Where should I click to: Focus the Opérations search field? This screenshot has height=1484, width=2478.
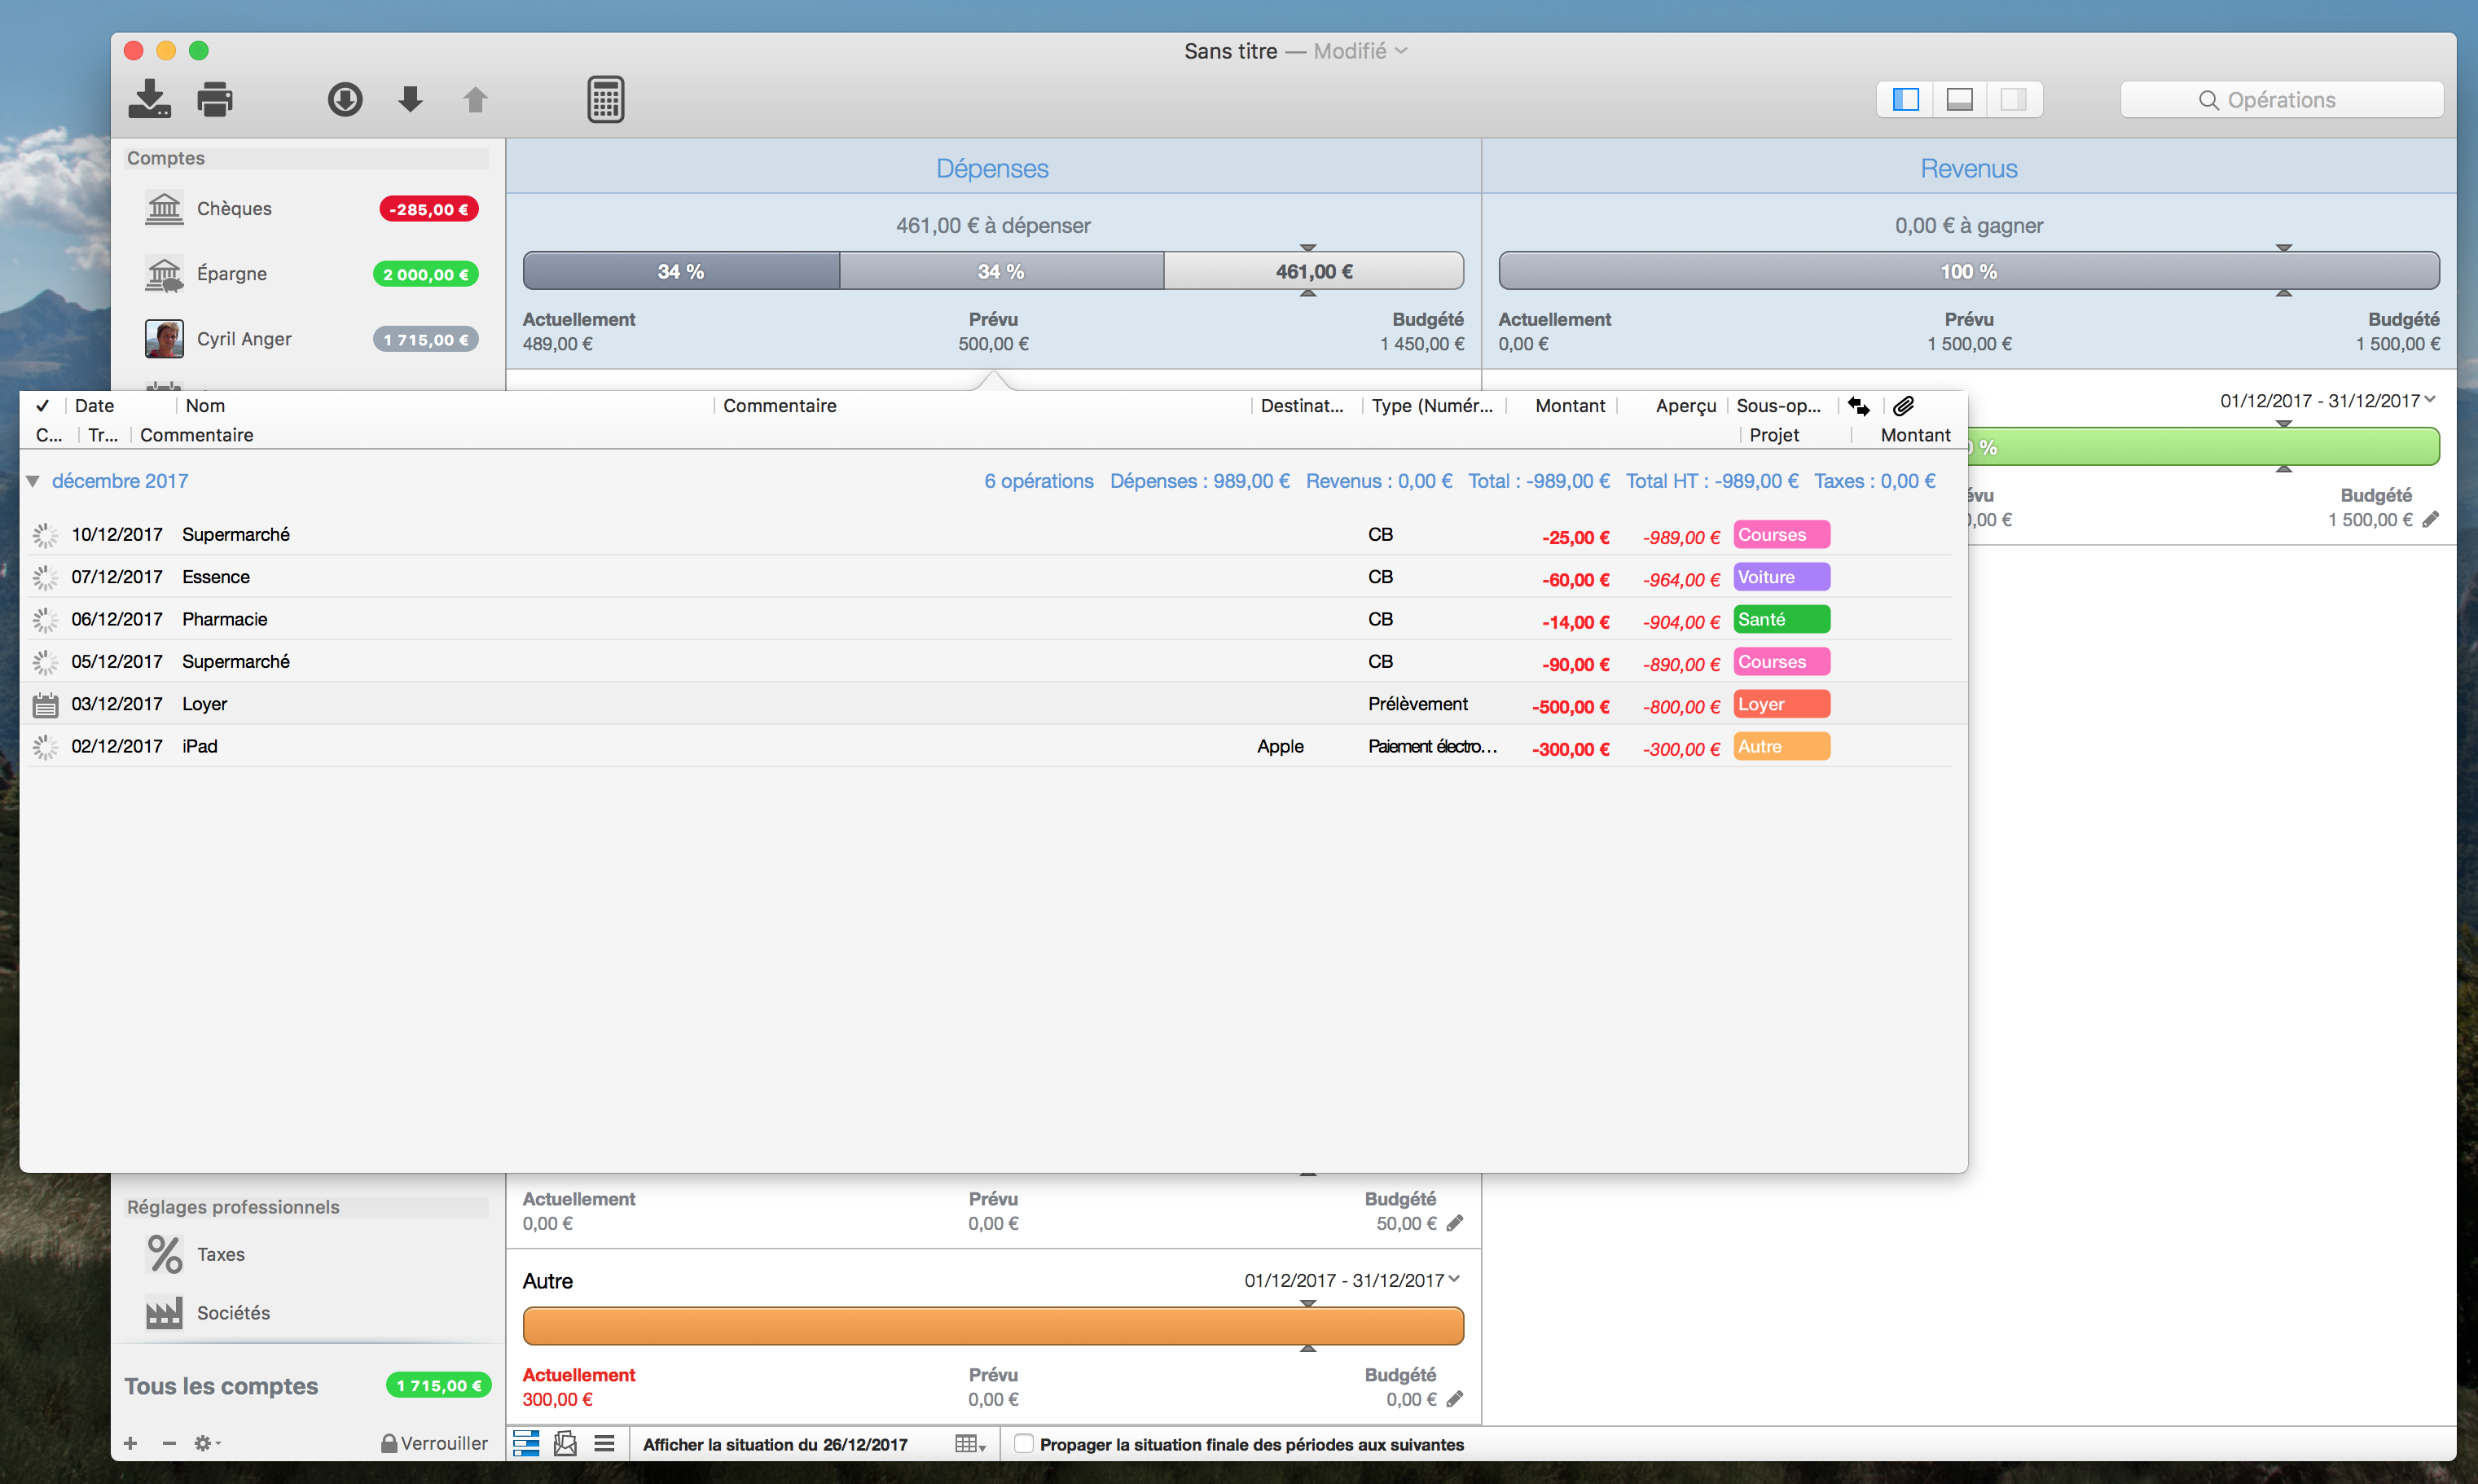pos(2281,100)
